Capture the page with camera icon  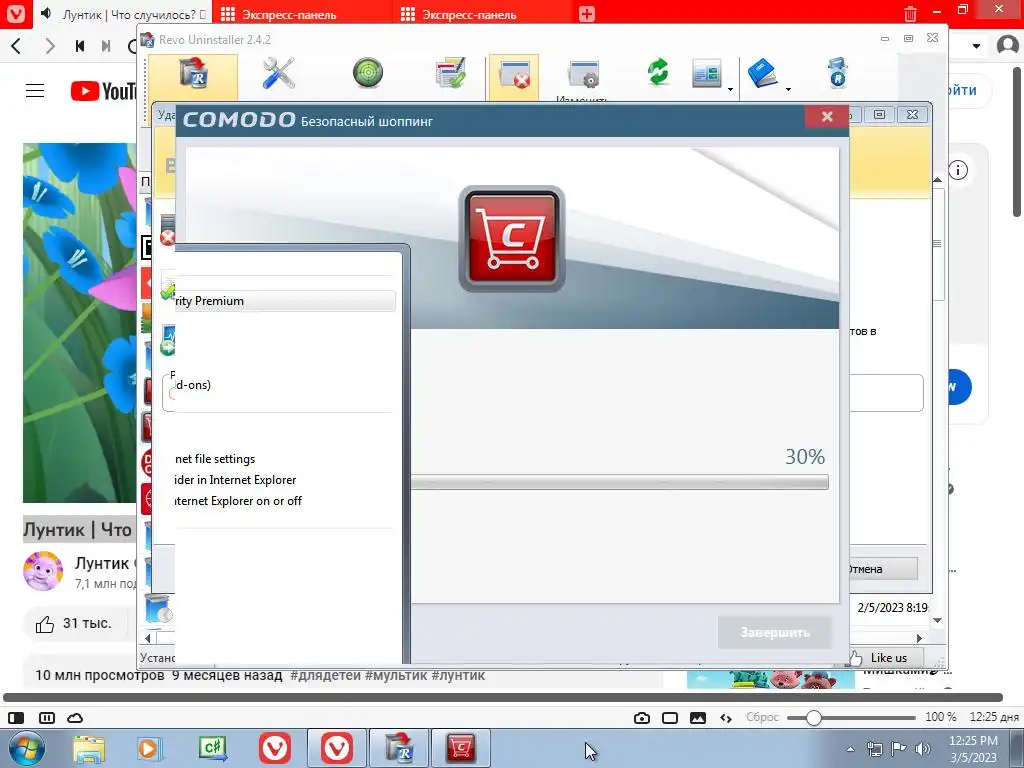(641, 718)
